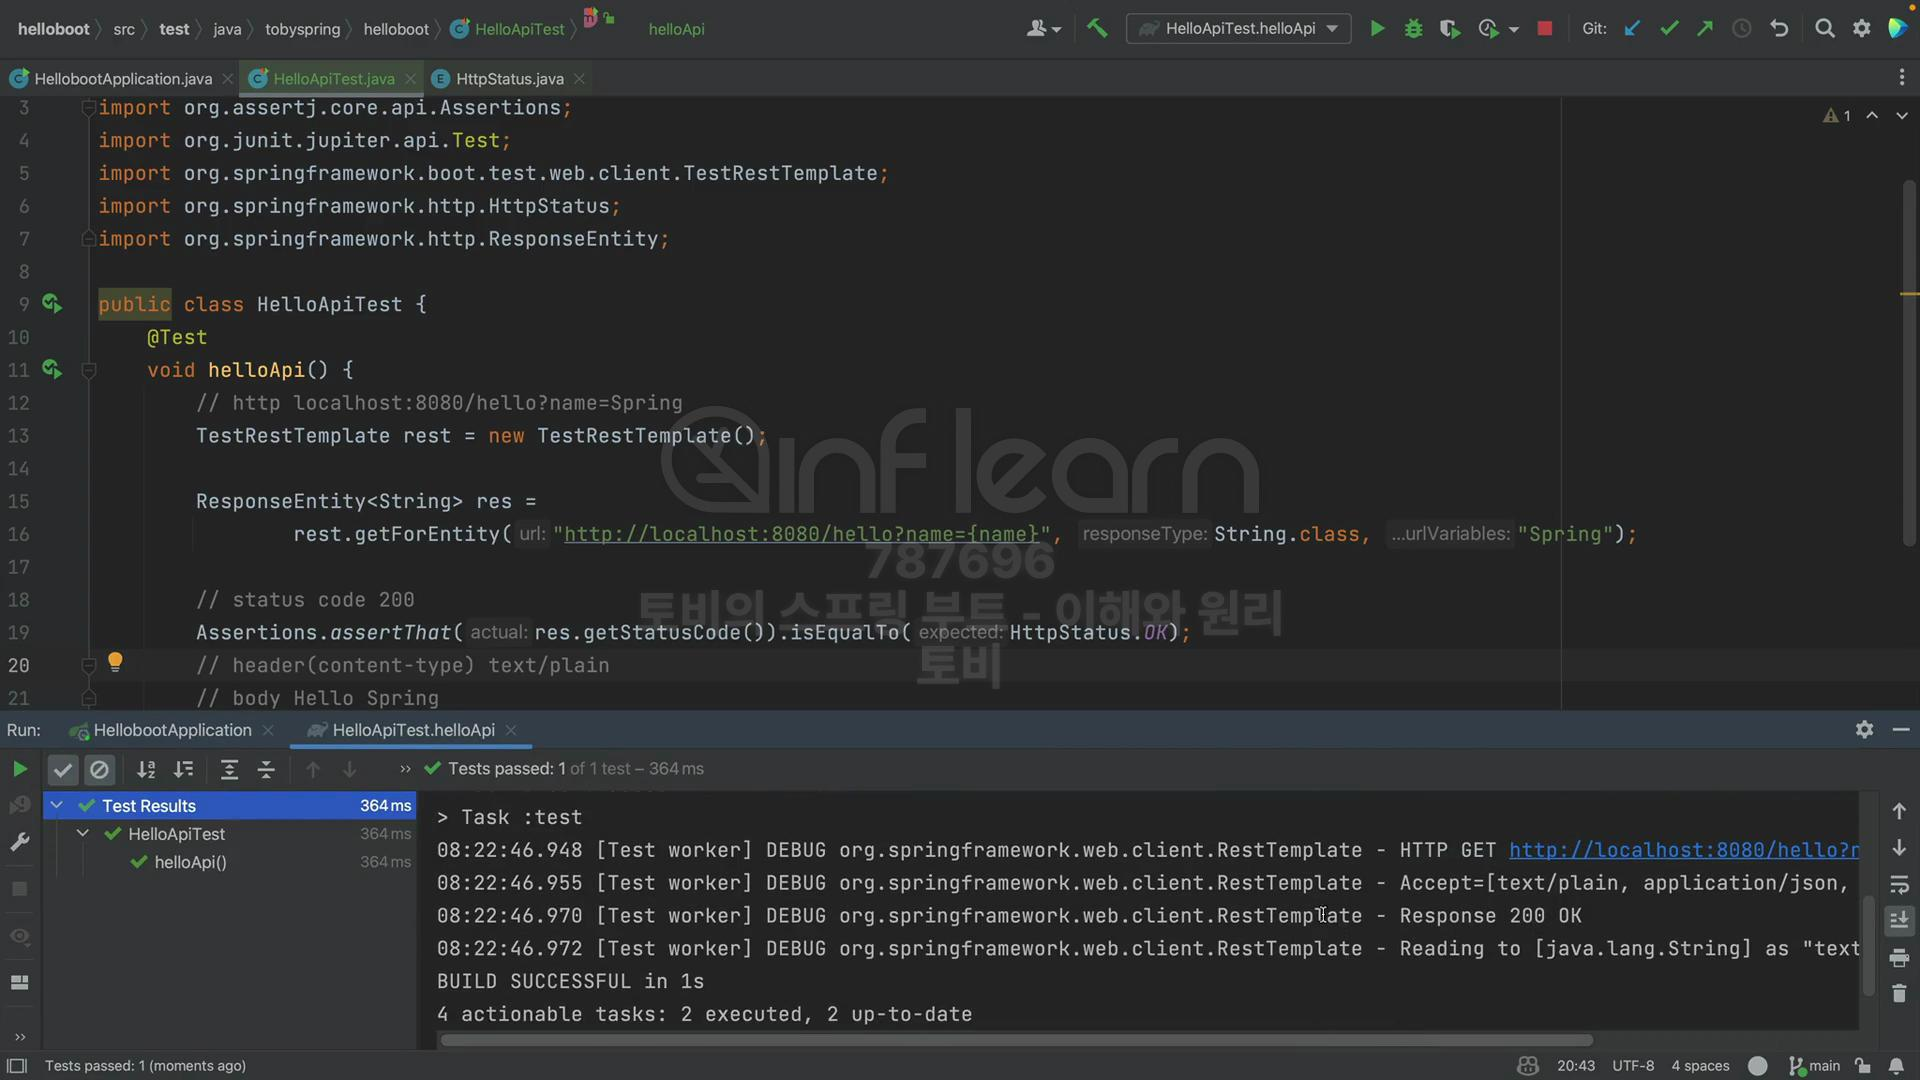Toggle show passed tests checkmark button

click(62, 769)
